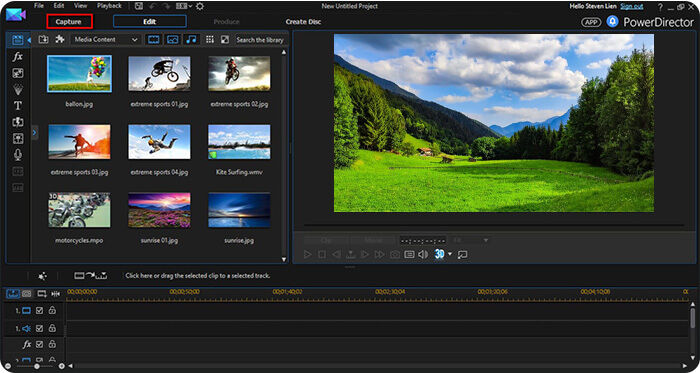Switch to storyboard view mode
Screen dimensions: 700x373
pos(27,294)
